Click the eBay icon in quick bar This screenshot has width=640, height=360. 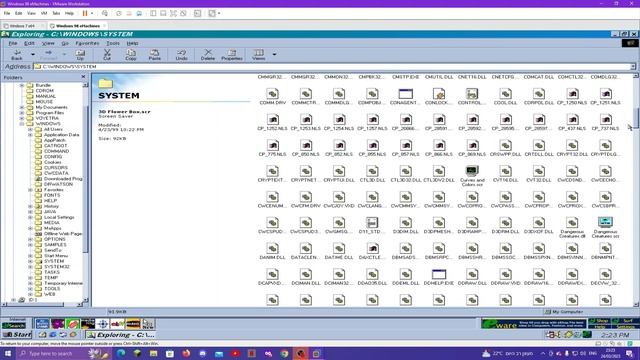tap(117, 324)
